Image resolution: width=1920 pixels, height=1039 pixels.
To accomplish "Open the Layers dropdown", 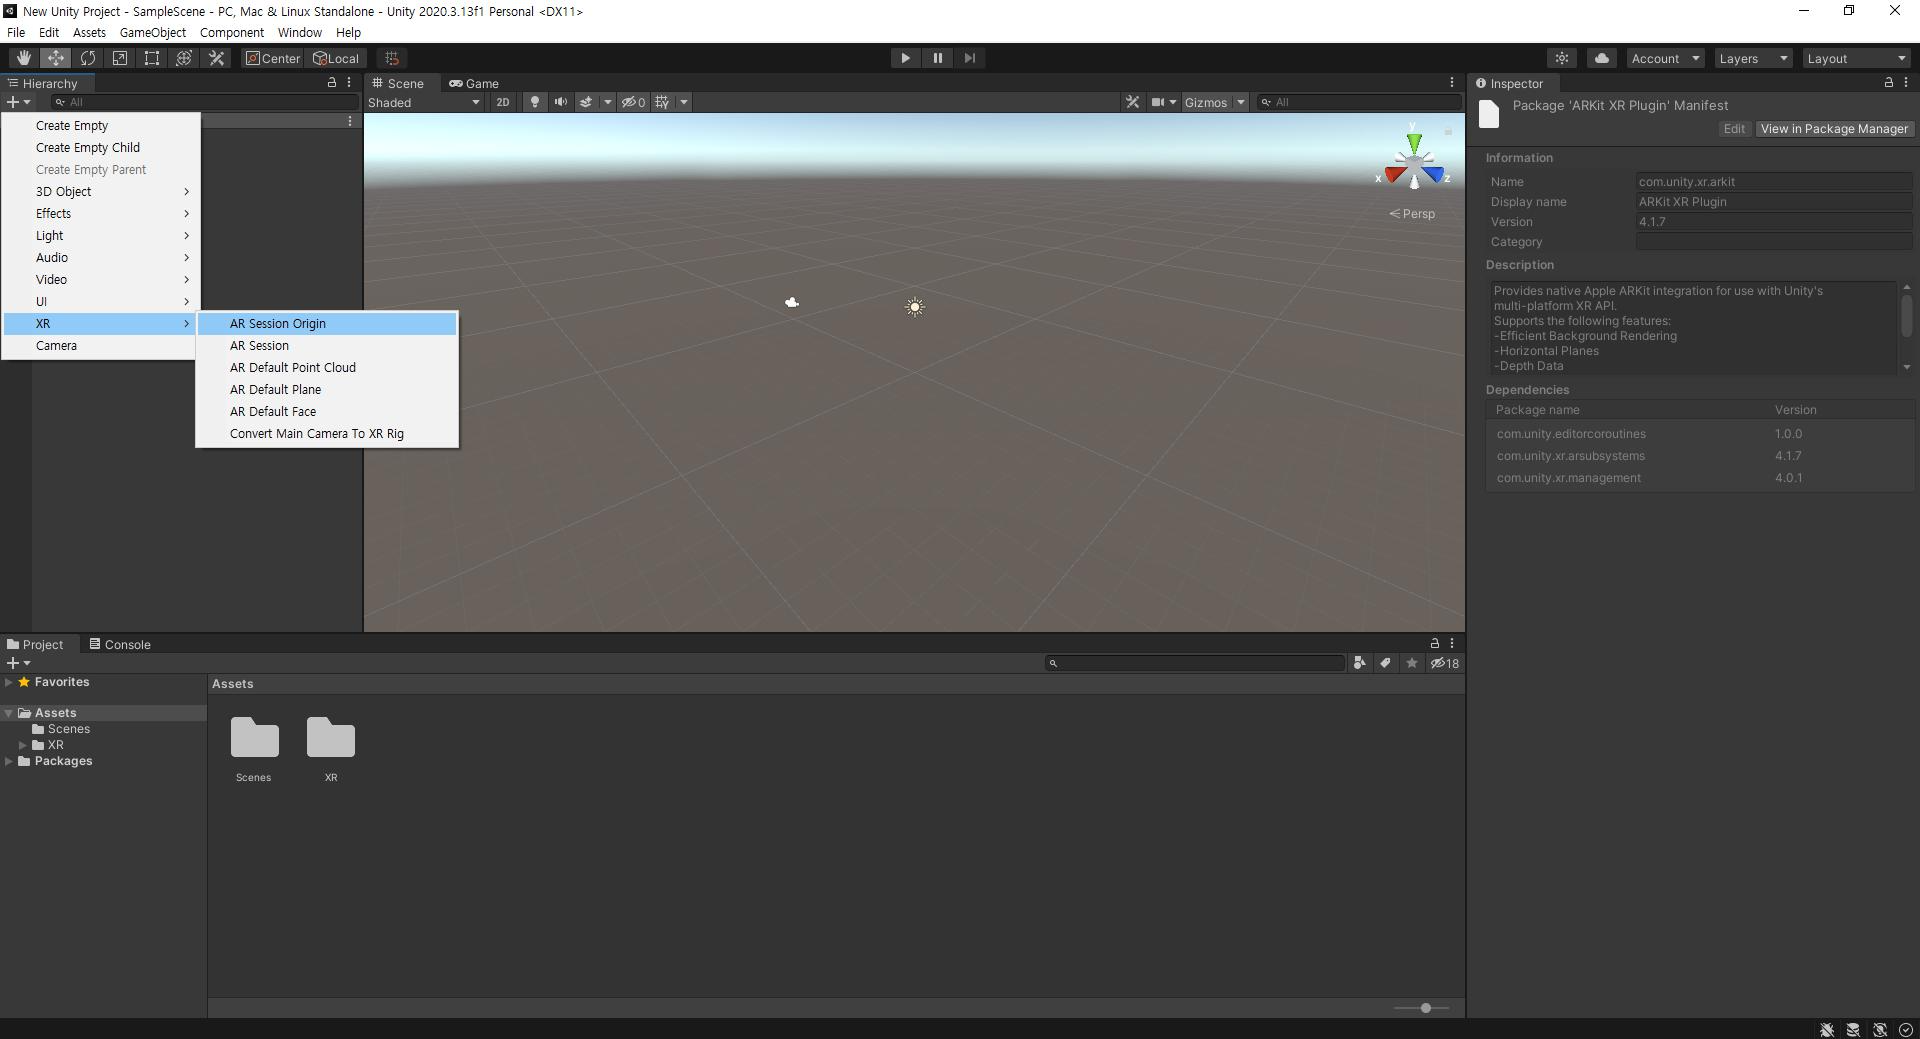I will click(x=1753, y=58).
